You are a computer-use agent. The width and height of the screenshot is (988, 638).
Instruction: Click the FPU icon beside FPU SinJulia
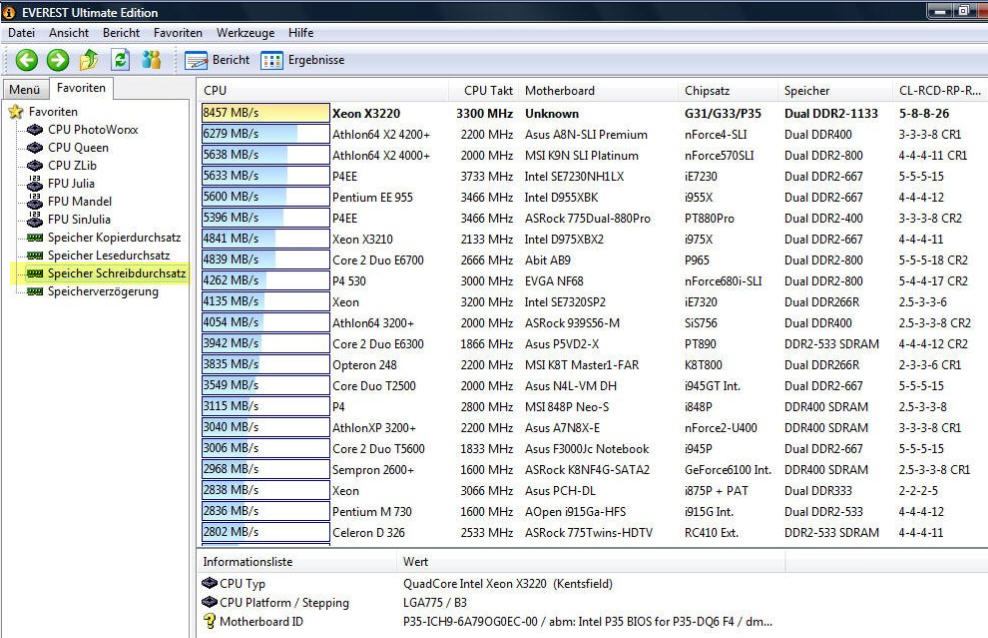35,219
